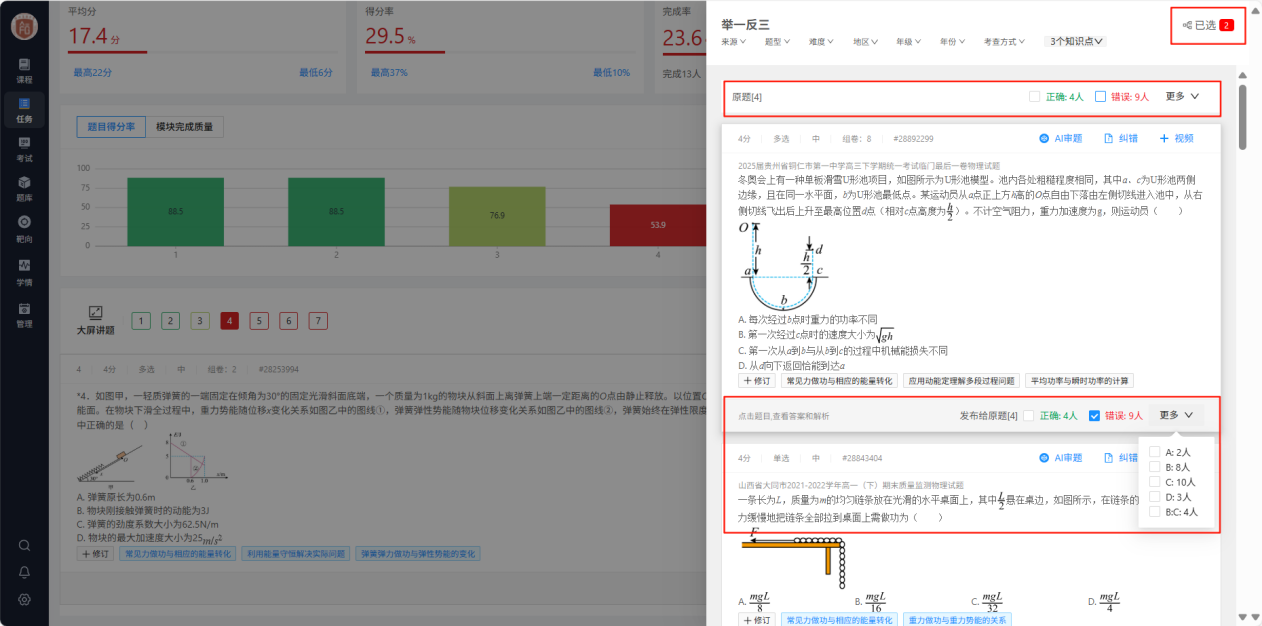The image size is (1262, 626).
Task: Check option D: 3人
Action: pos(1155,497)
